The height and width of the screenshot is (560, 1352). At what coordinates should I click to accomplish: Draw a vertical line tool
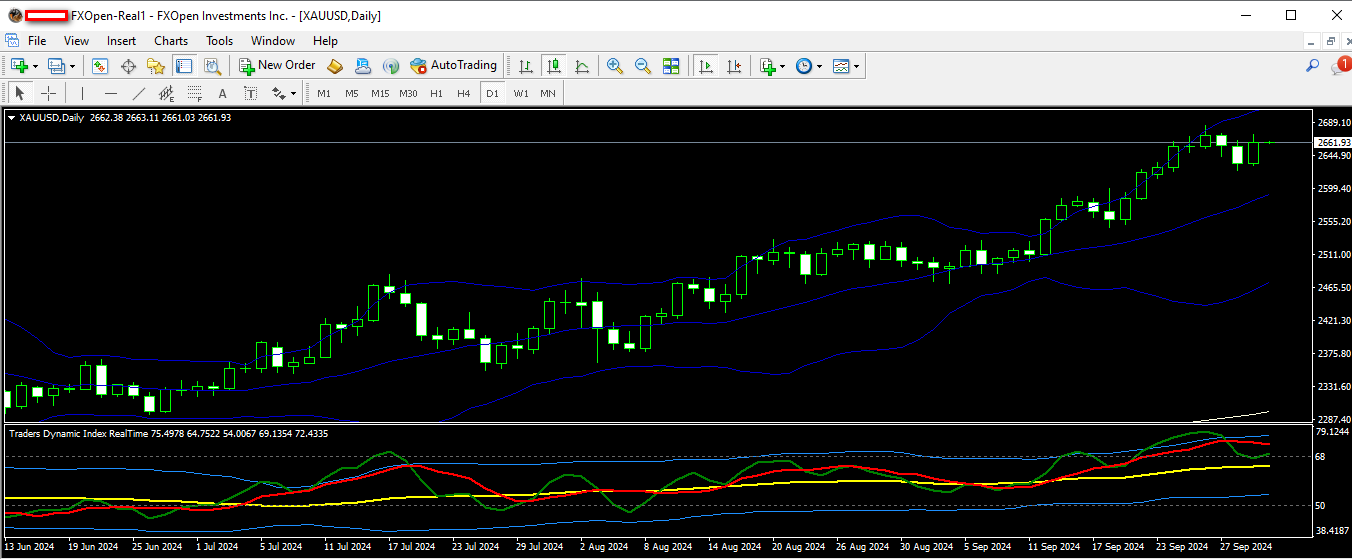[82, 93]
